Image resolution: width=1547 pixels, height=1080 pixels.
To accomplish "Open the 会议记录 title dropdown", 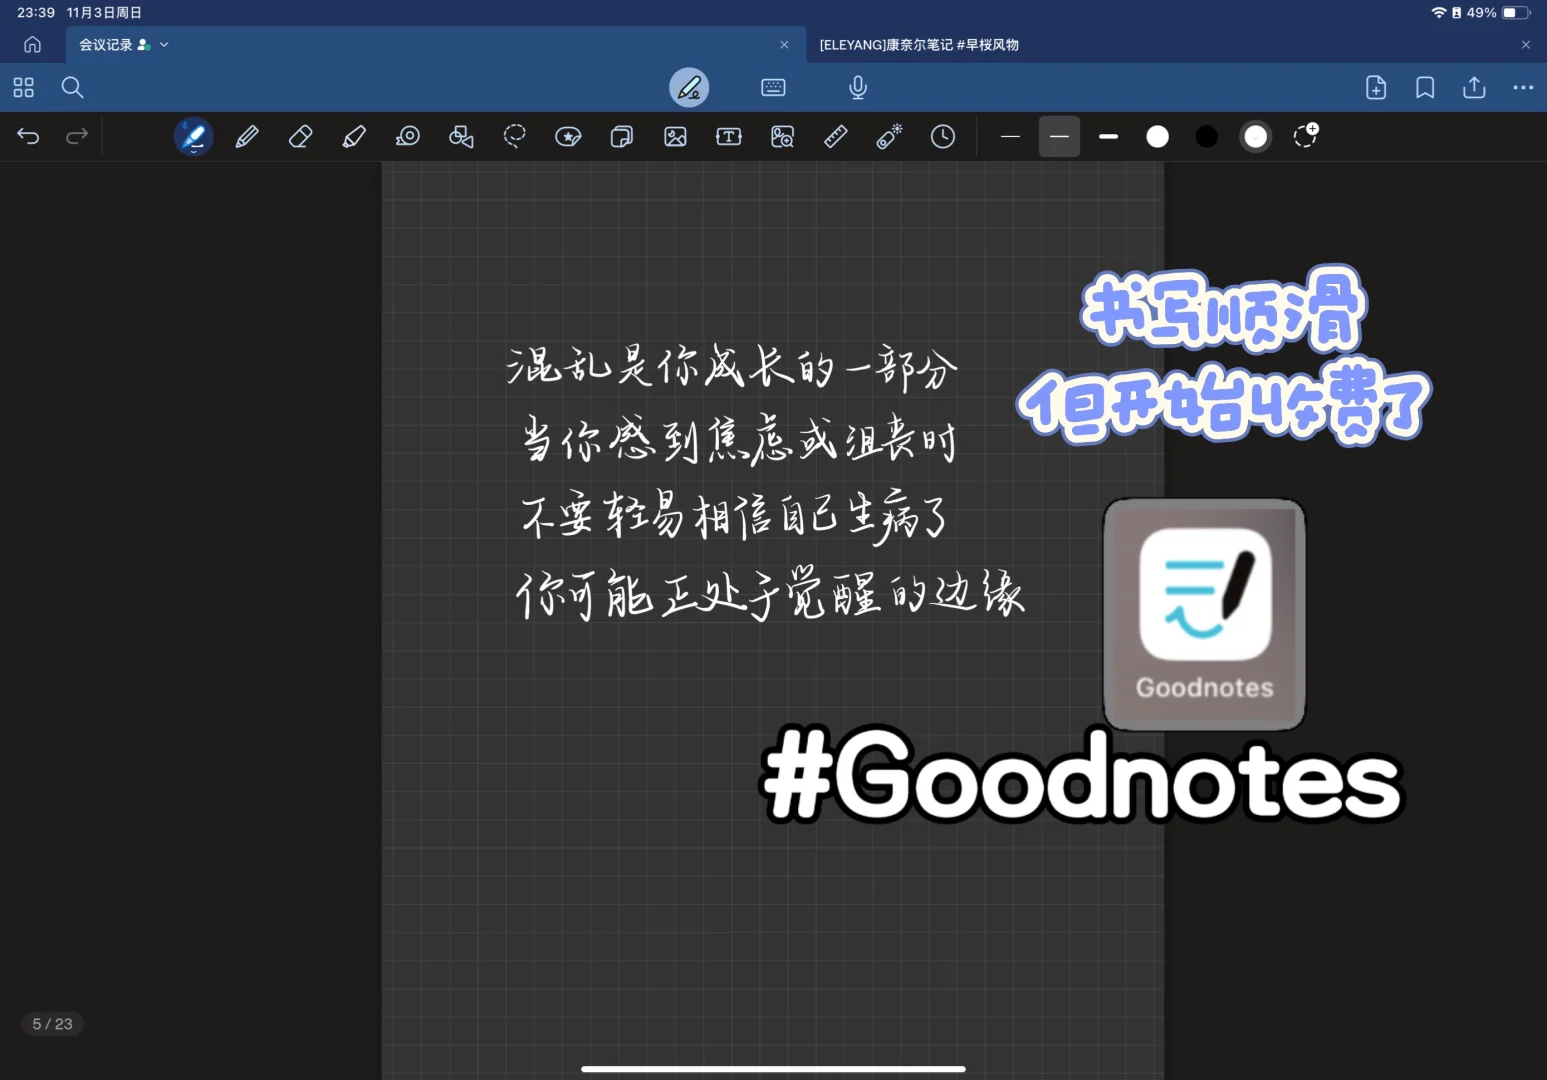I will point(164,44).
